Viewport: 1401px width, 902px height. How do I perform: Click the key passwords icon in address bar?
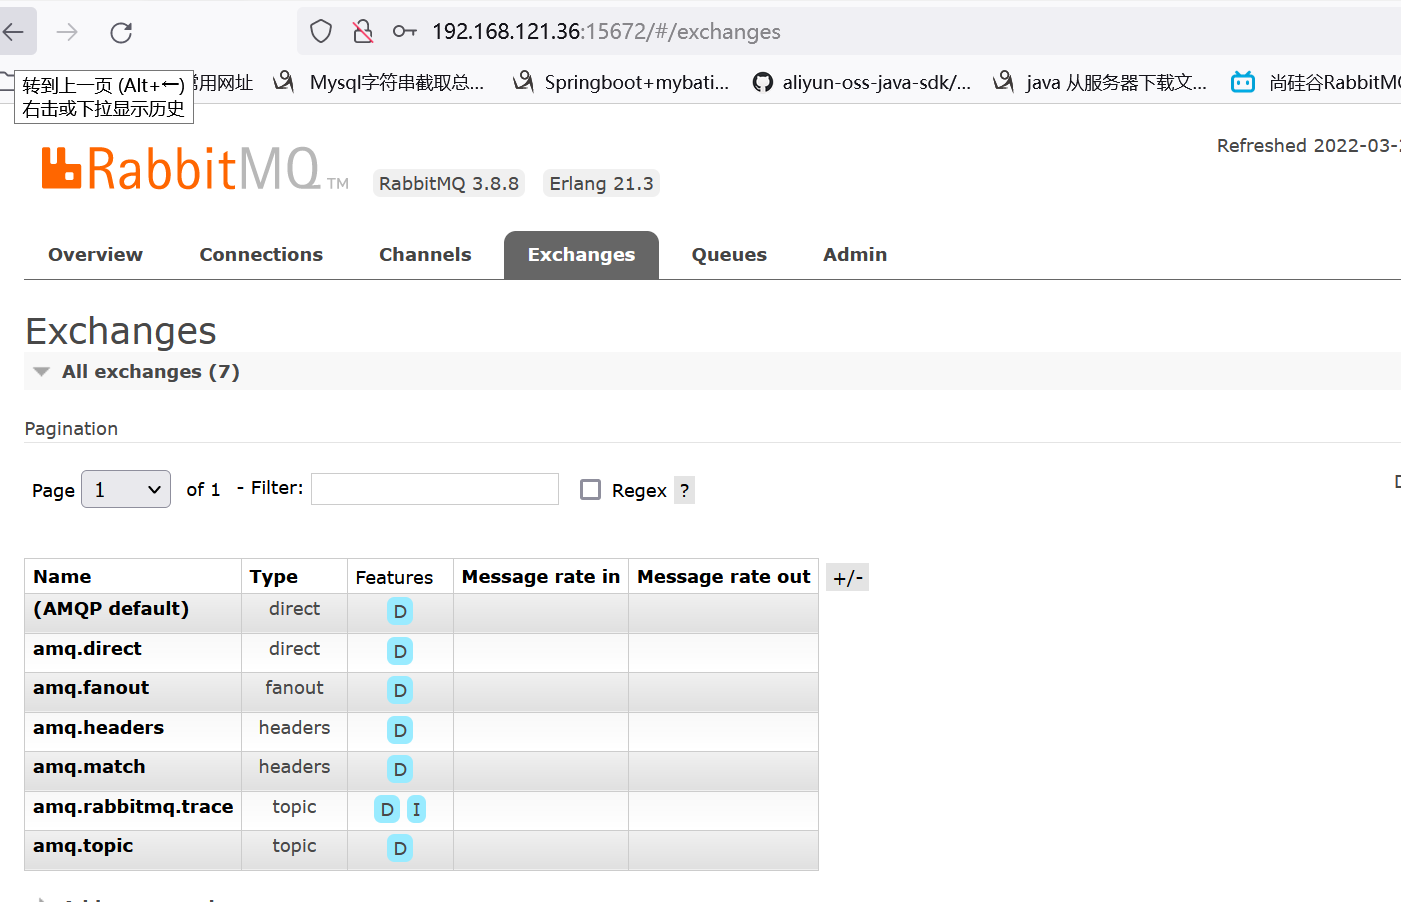pyautogui.click(x=403, y=31)
